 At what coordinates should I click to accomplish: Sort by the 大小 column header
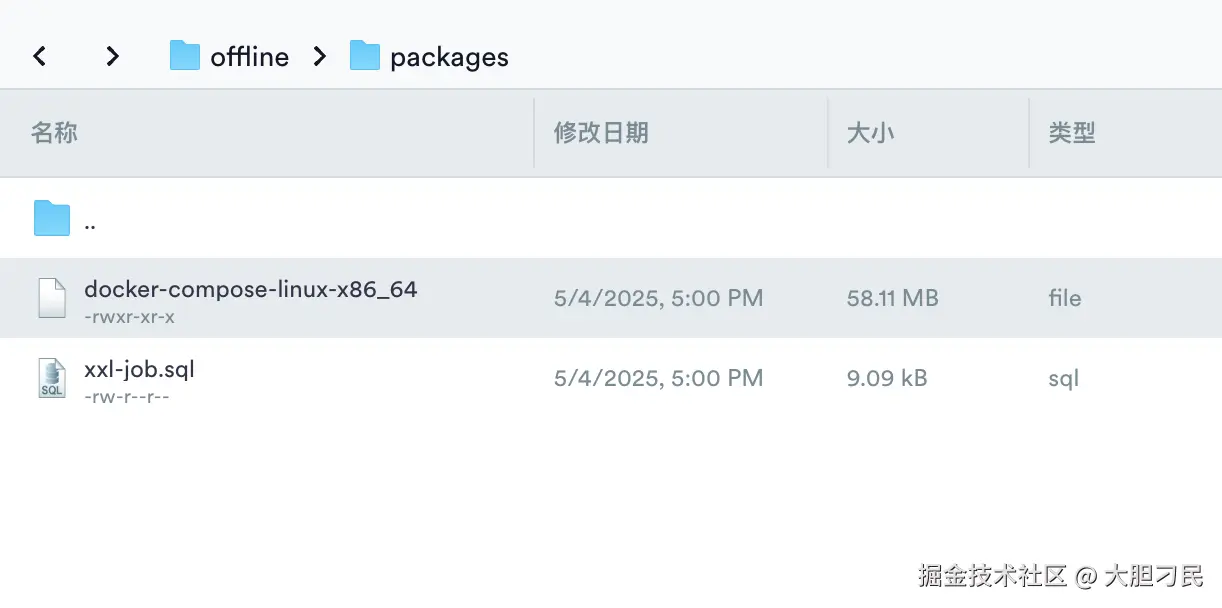(870, 133)
